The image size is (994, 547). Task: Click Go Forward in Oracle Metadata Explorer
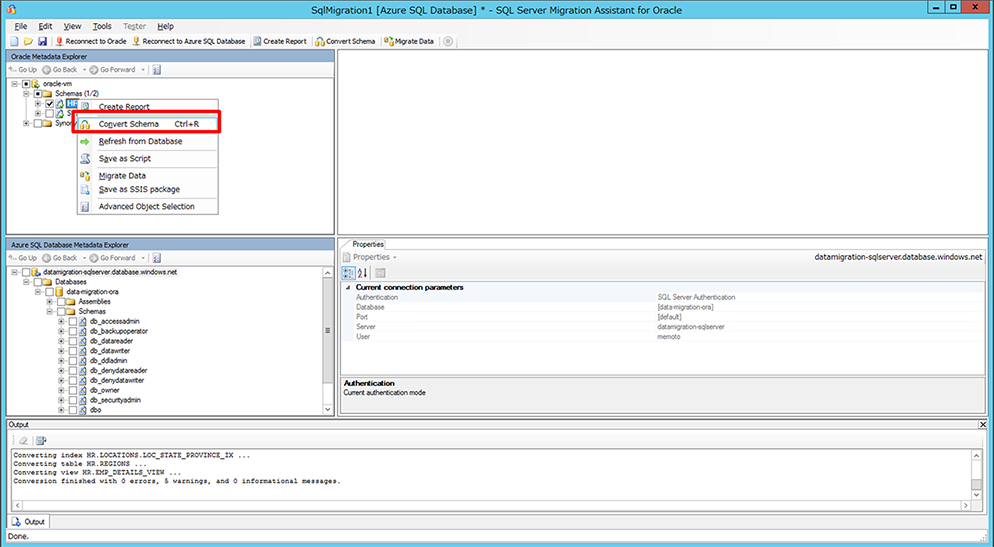[x=112, y=70]
